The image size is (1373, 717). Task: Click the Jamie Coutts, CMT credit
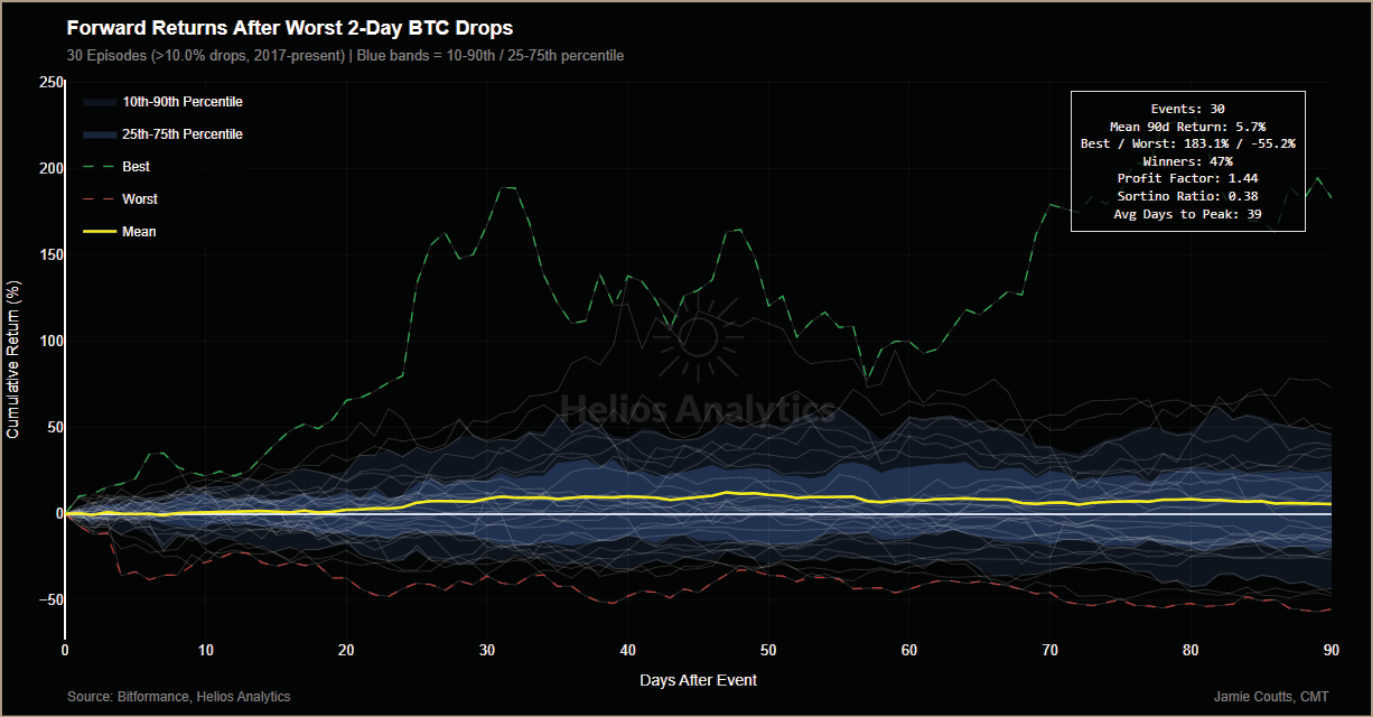pyautogui.click(x=1271, y=696)
